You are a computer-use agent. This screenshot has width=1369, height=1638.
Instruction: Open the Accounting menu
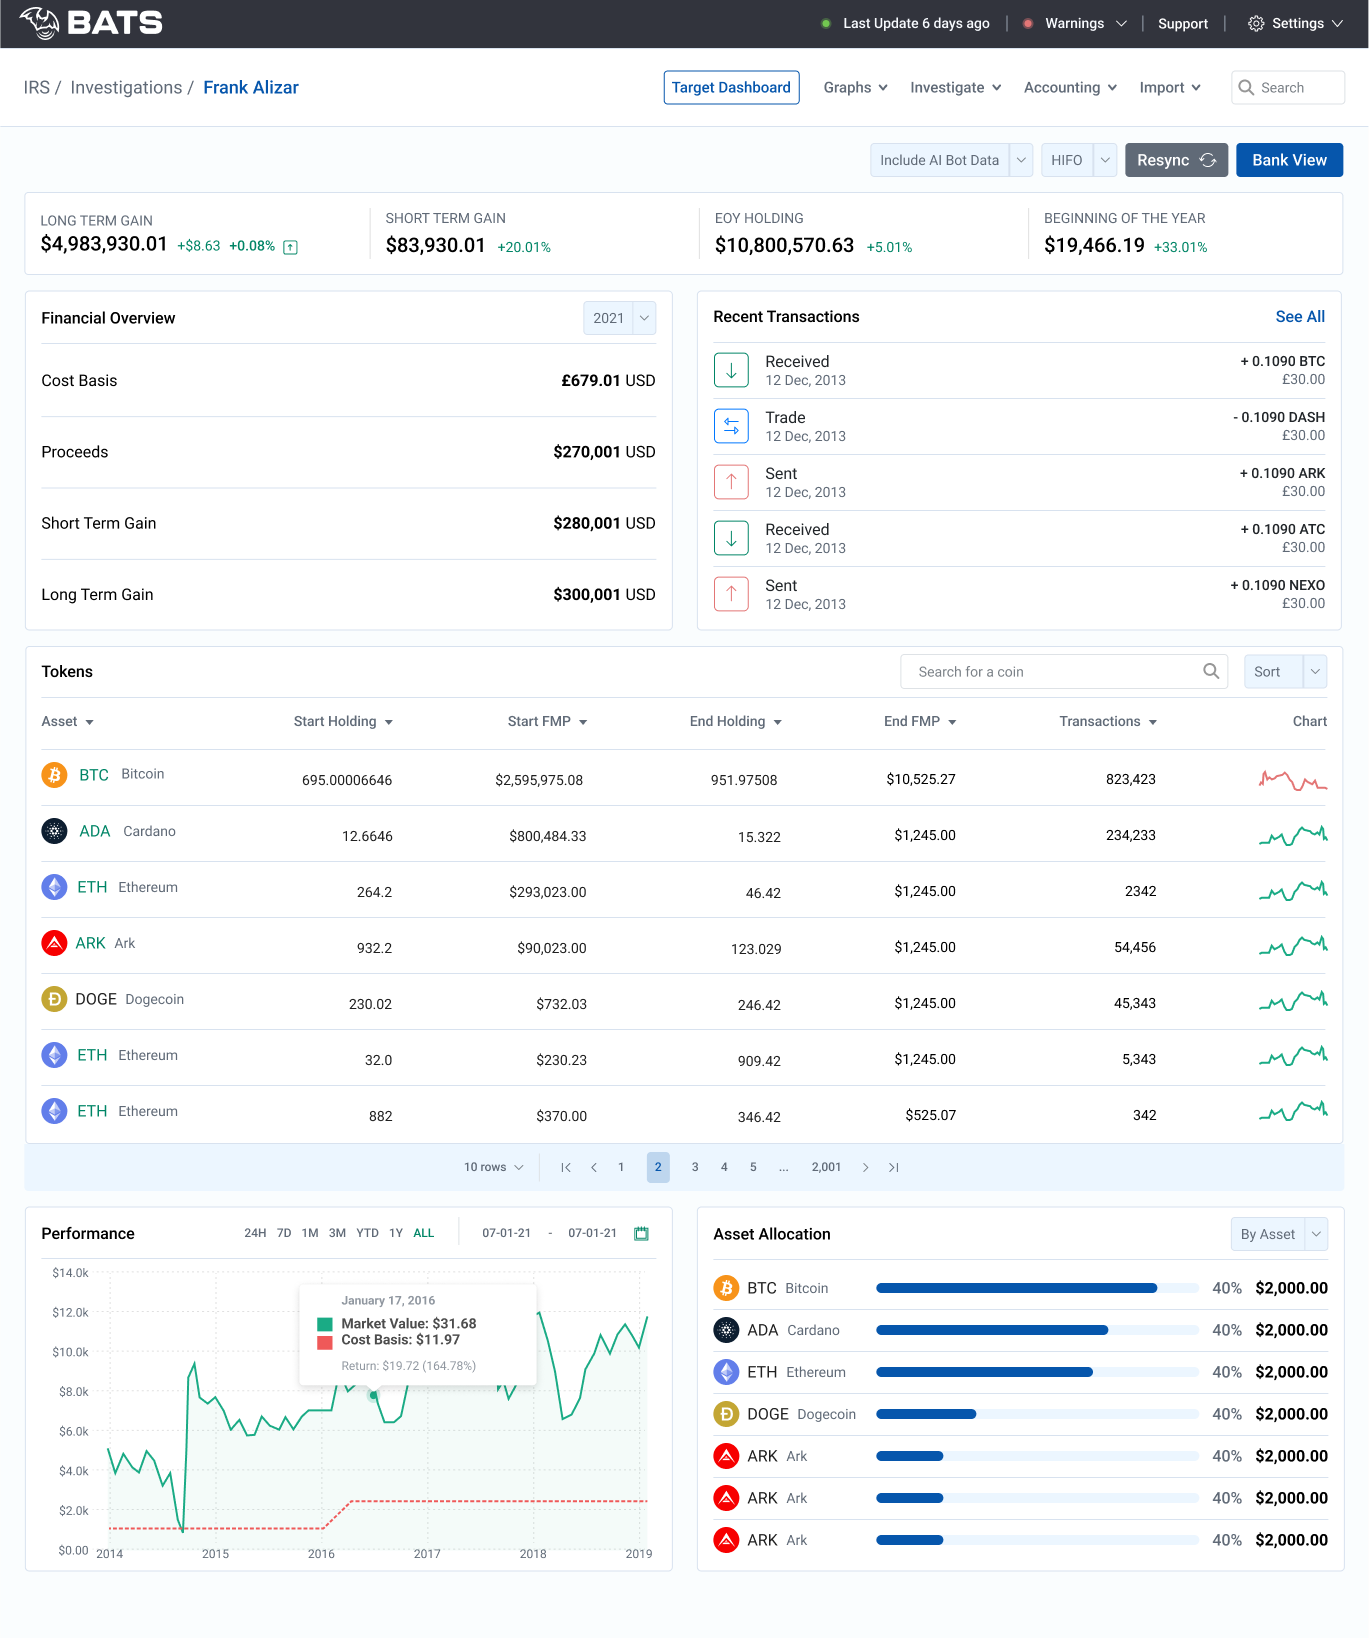1070,88
